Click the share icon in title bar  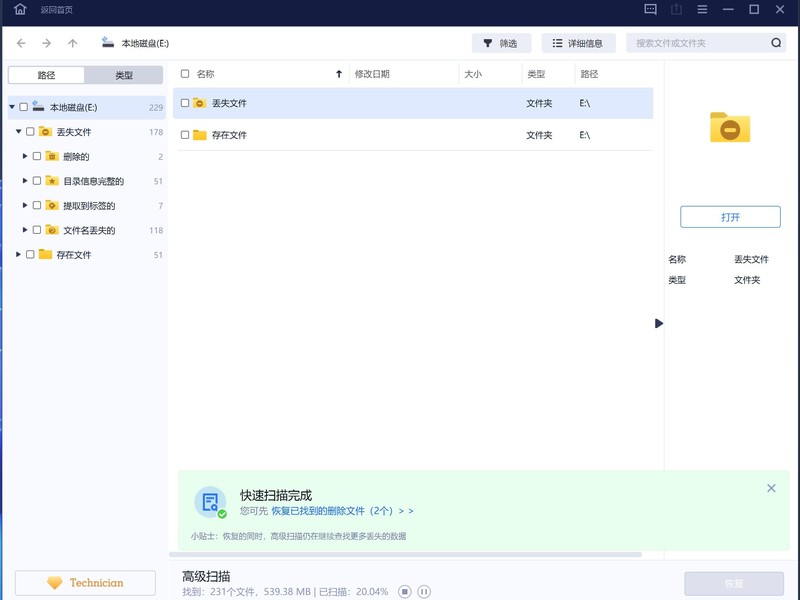tap(677, 9)
